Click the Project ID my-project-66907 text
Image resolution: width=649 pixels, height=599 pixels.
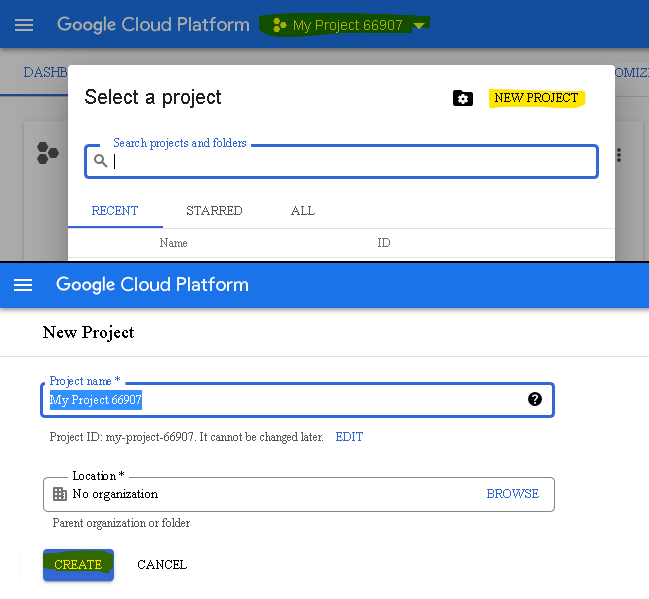[186, 437]
